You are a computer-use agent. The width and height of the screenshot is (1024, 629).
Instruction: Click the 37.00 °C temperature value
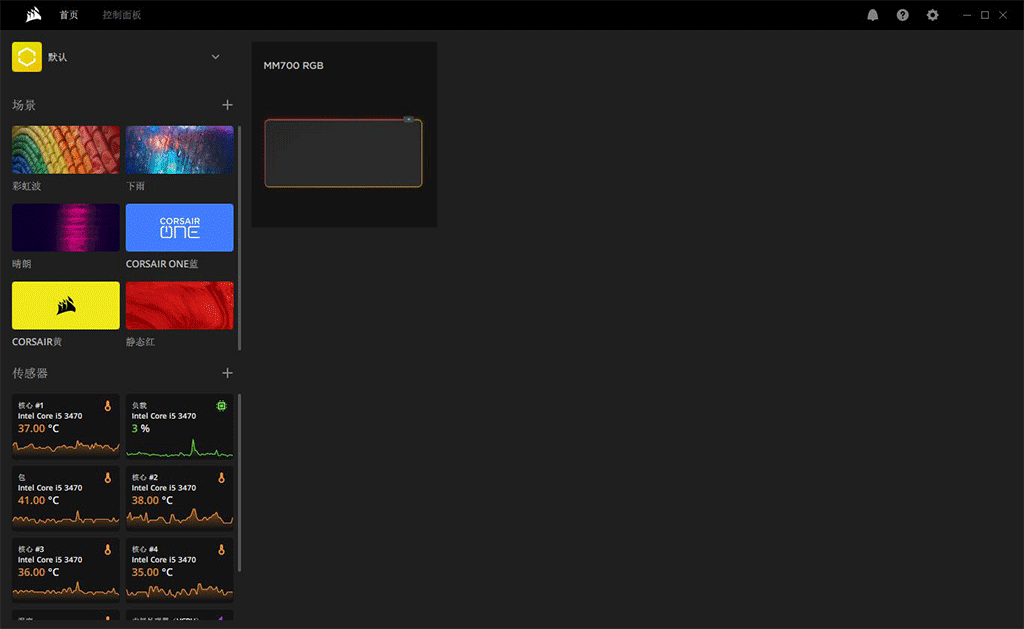pos(39,428)
